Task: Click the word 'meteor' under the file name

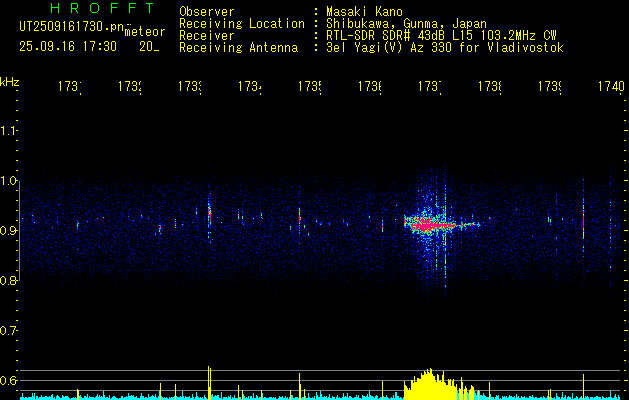Action: (x=145, y=32)
